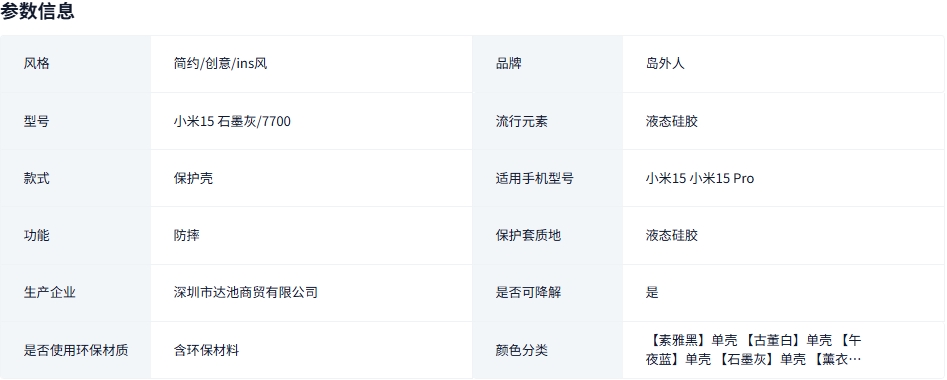
Task: Click the 参数信息 heading
Action: coord(37,11)
